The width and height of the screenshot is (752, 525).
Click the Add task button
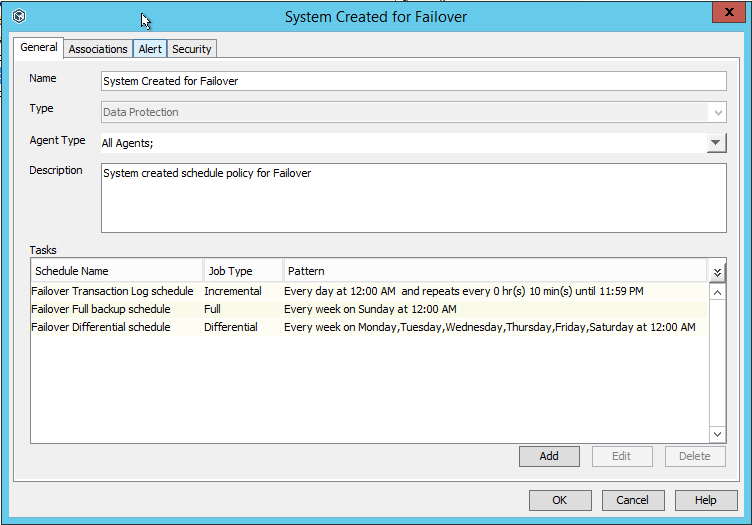coord(549,456)
